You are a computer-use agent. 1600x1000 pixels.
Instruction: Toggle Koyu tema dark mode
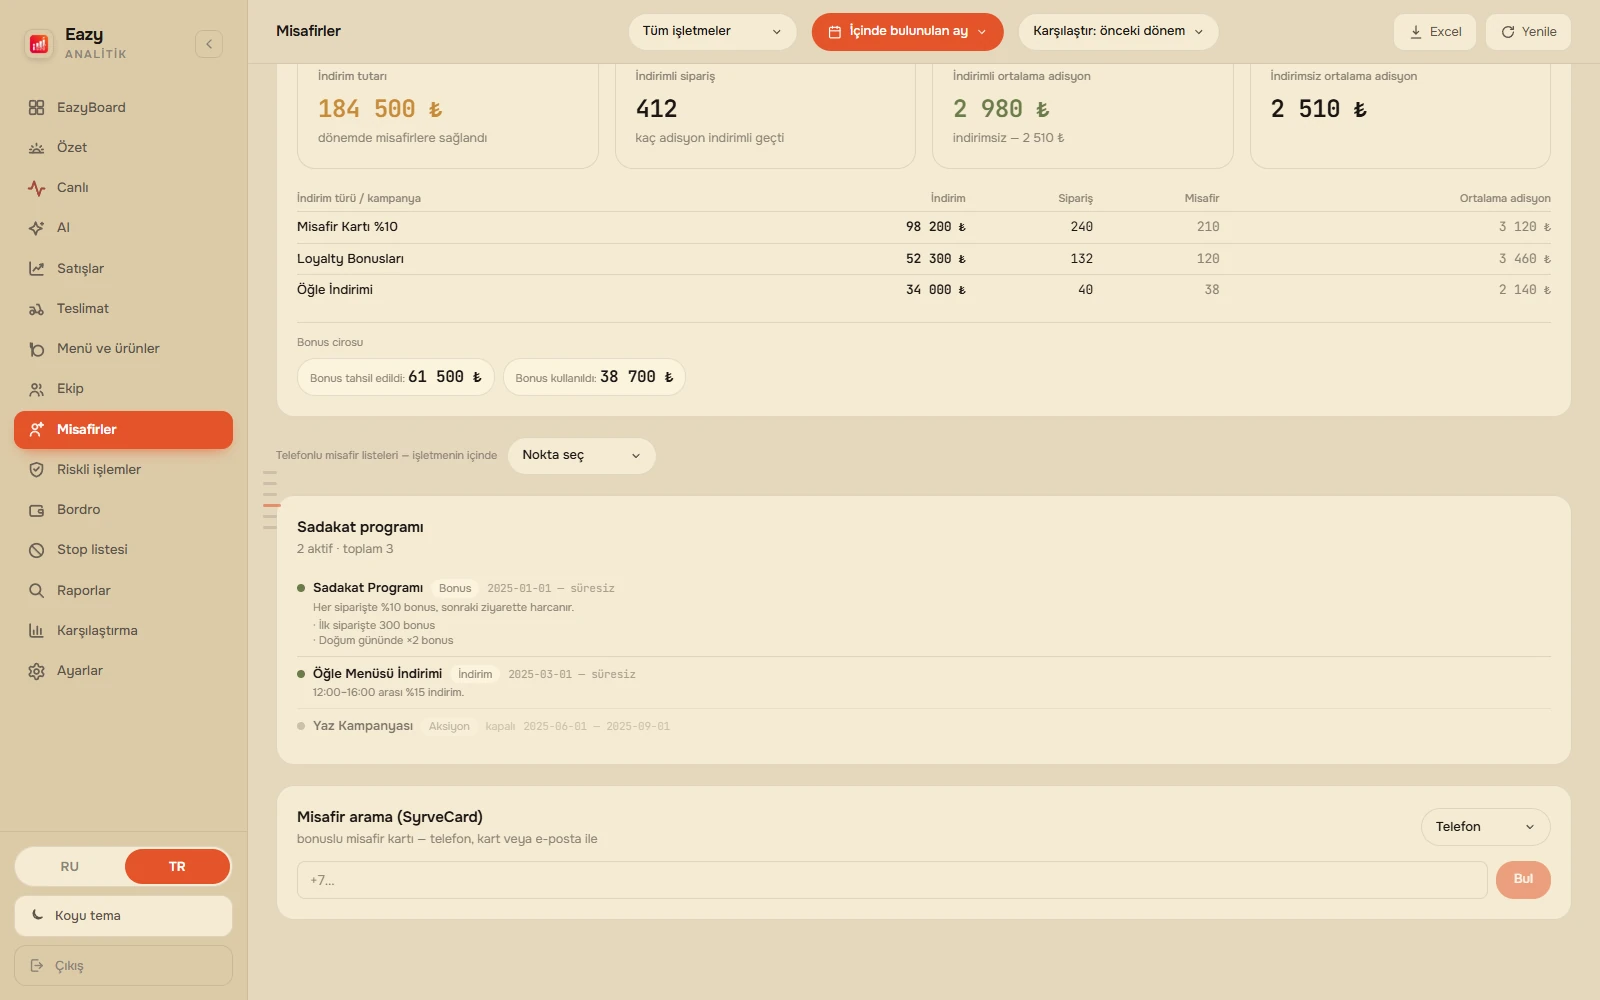(x=123, y=916)
